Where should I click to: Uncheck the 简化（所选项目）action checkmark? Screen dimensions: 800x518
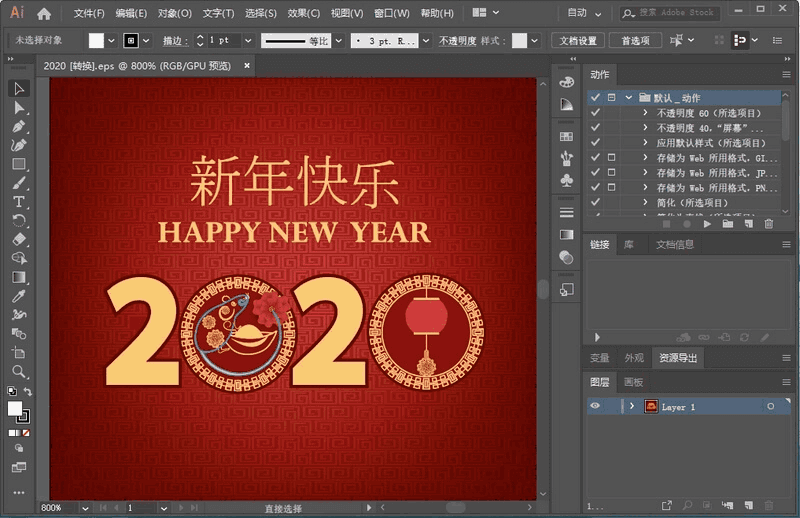tap(595, 202)
